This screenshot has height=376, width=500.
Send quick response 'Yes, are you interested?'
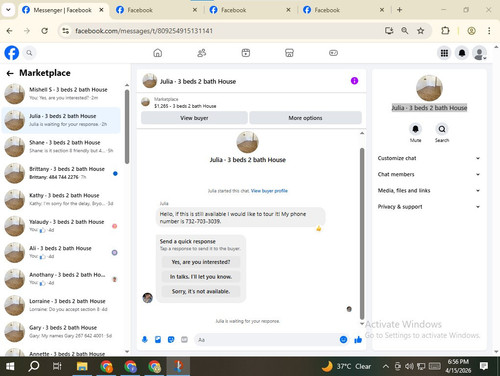coord(201,262)
